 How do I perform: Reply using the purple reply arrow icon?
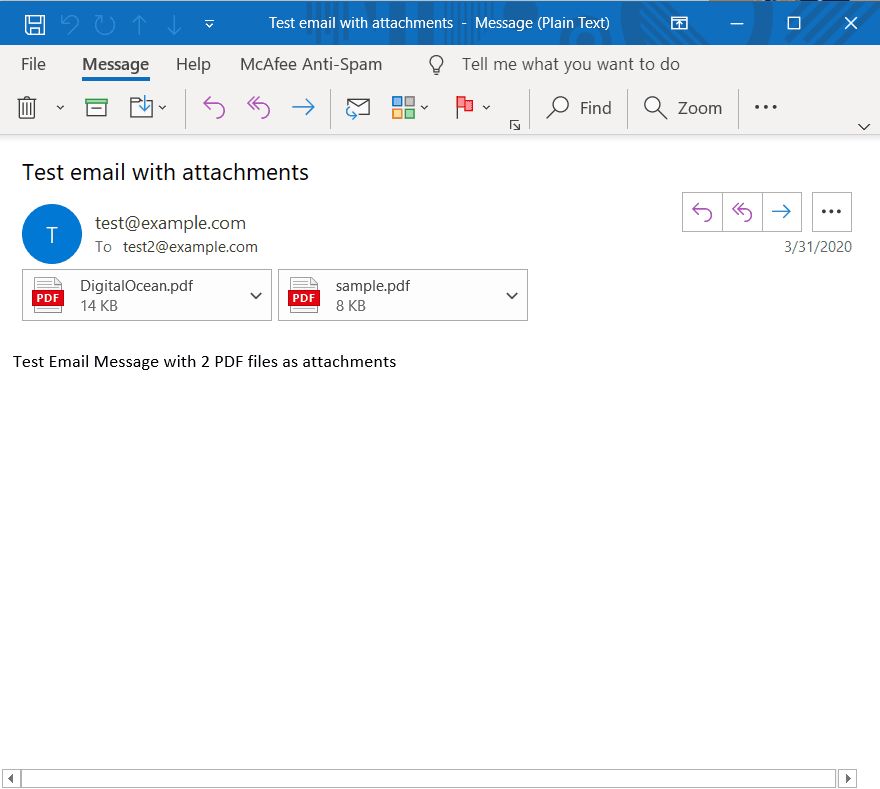coord(213,107)
